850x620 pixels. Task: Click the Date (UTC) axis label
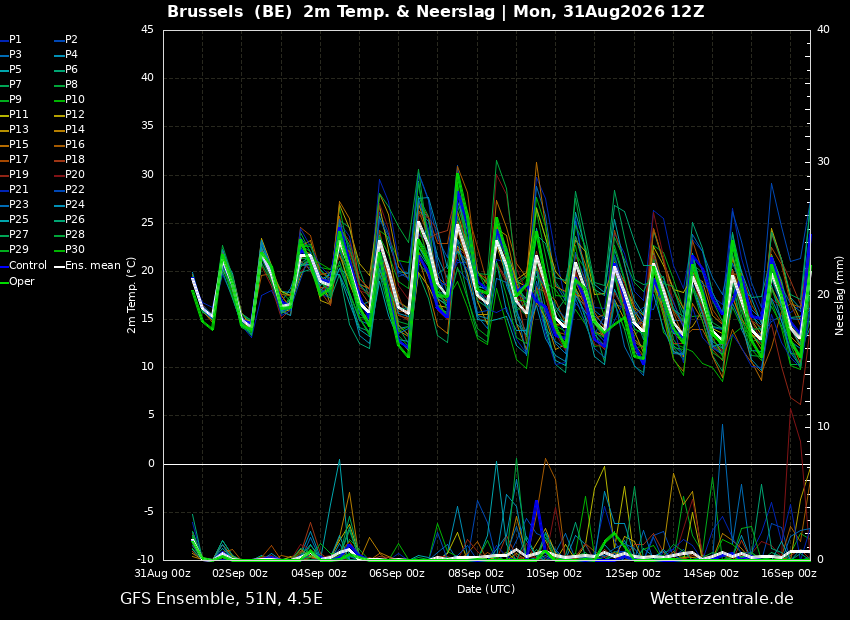[486, 589]
